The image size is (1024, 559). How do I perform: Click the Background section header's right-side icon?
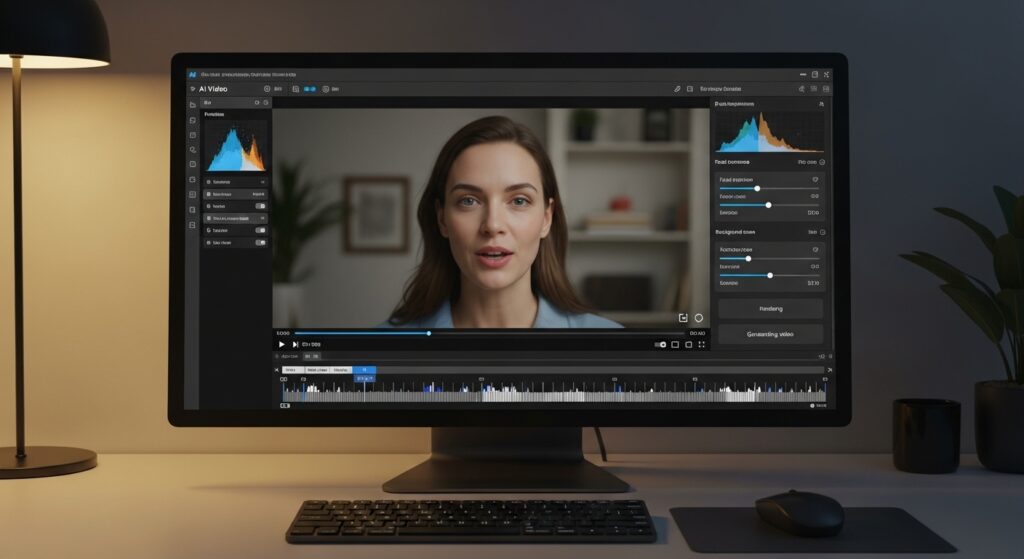pos(822,232)
